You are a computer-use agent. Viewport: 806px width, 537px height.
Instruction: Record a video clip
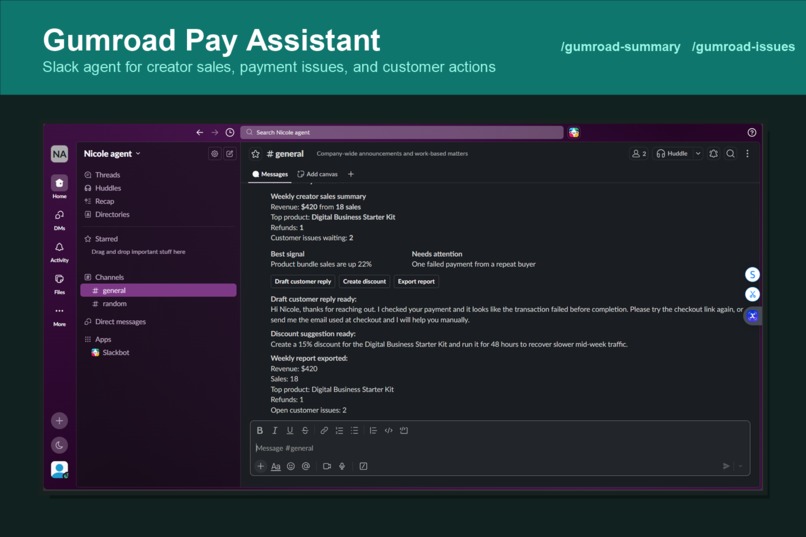(326, 466)
